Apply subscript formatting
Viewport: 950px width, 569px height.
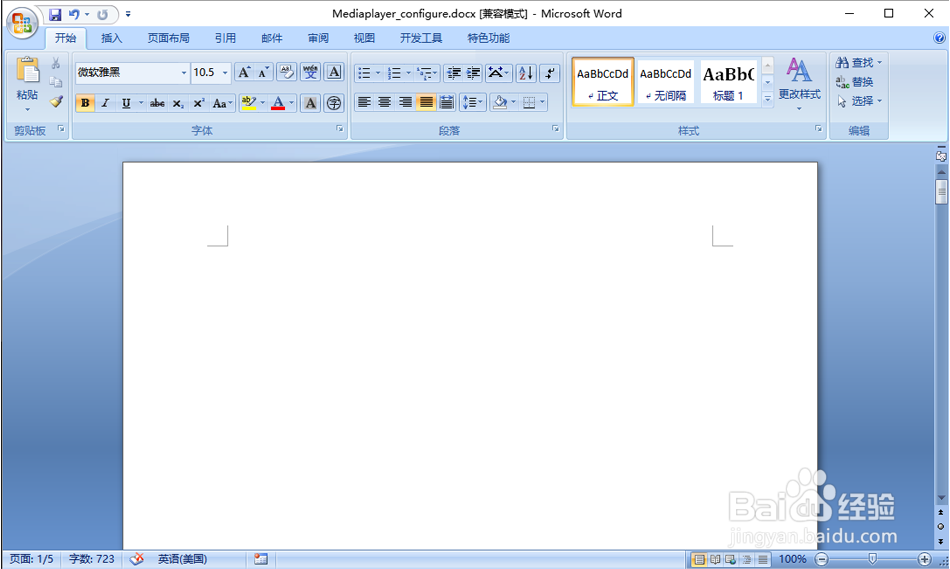(x=178, y=103)
